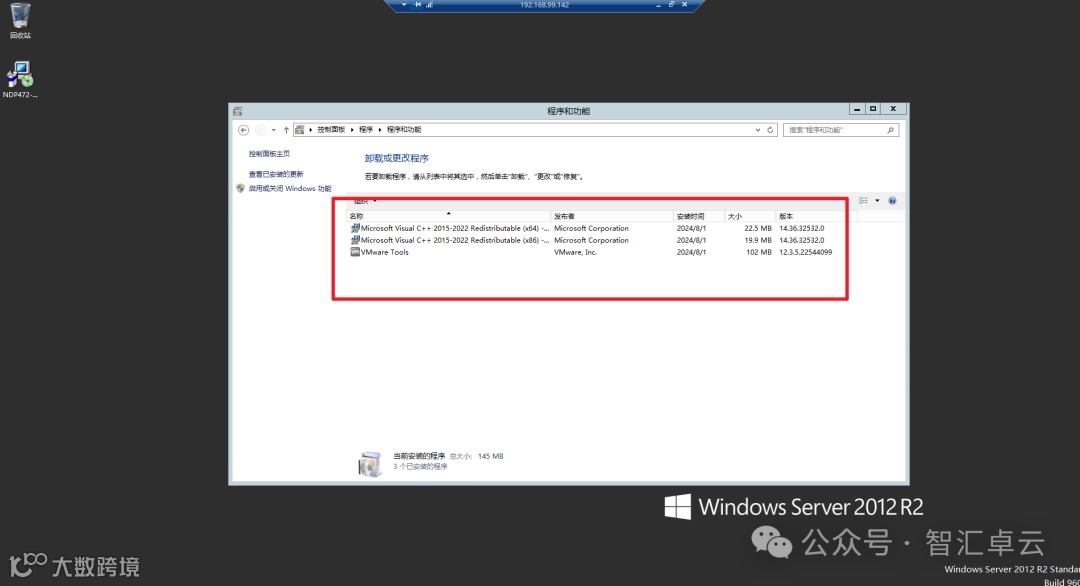The height and width of the screenshot is (586, 1080).
Task: Sort by 名称 column header
Action: pos(448,216)
